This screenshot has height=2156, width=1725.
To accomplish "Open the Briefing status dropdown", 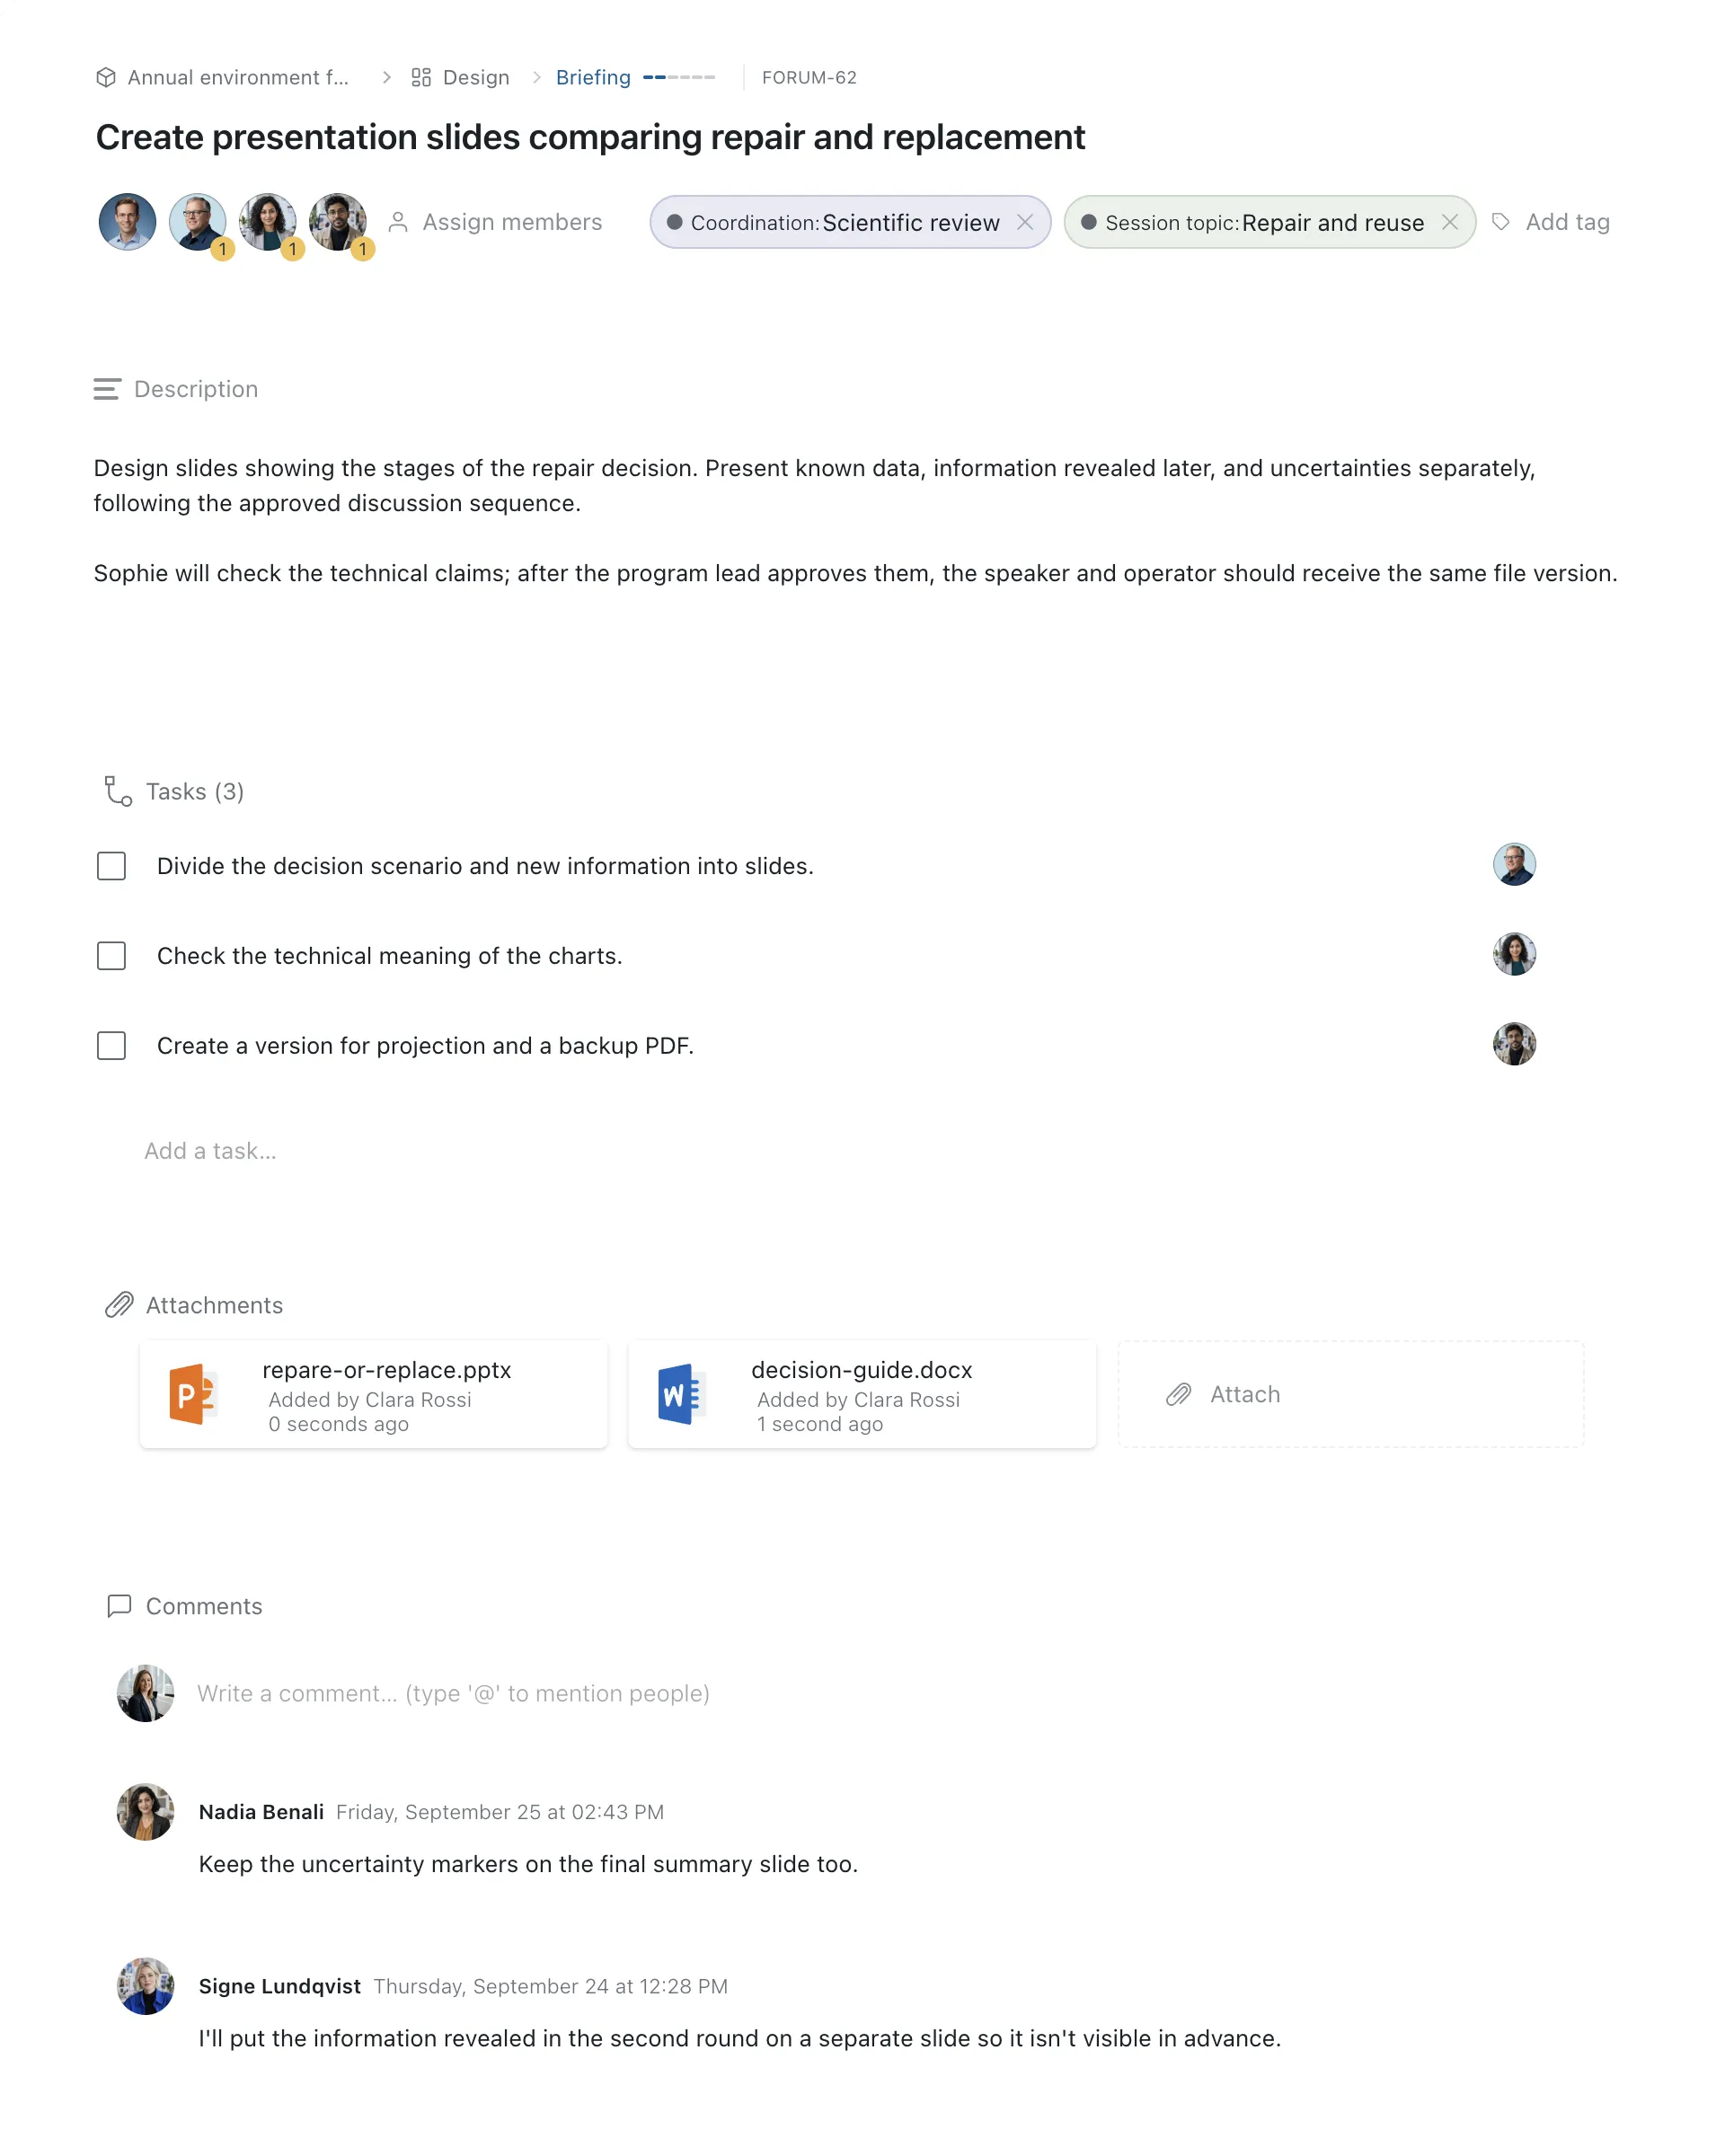I will pos(593,77).
